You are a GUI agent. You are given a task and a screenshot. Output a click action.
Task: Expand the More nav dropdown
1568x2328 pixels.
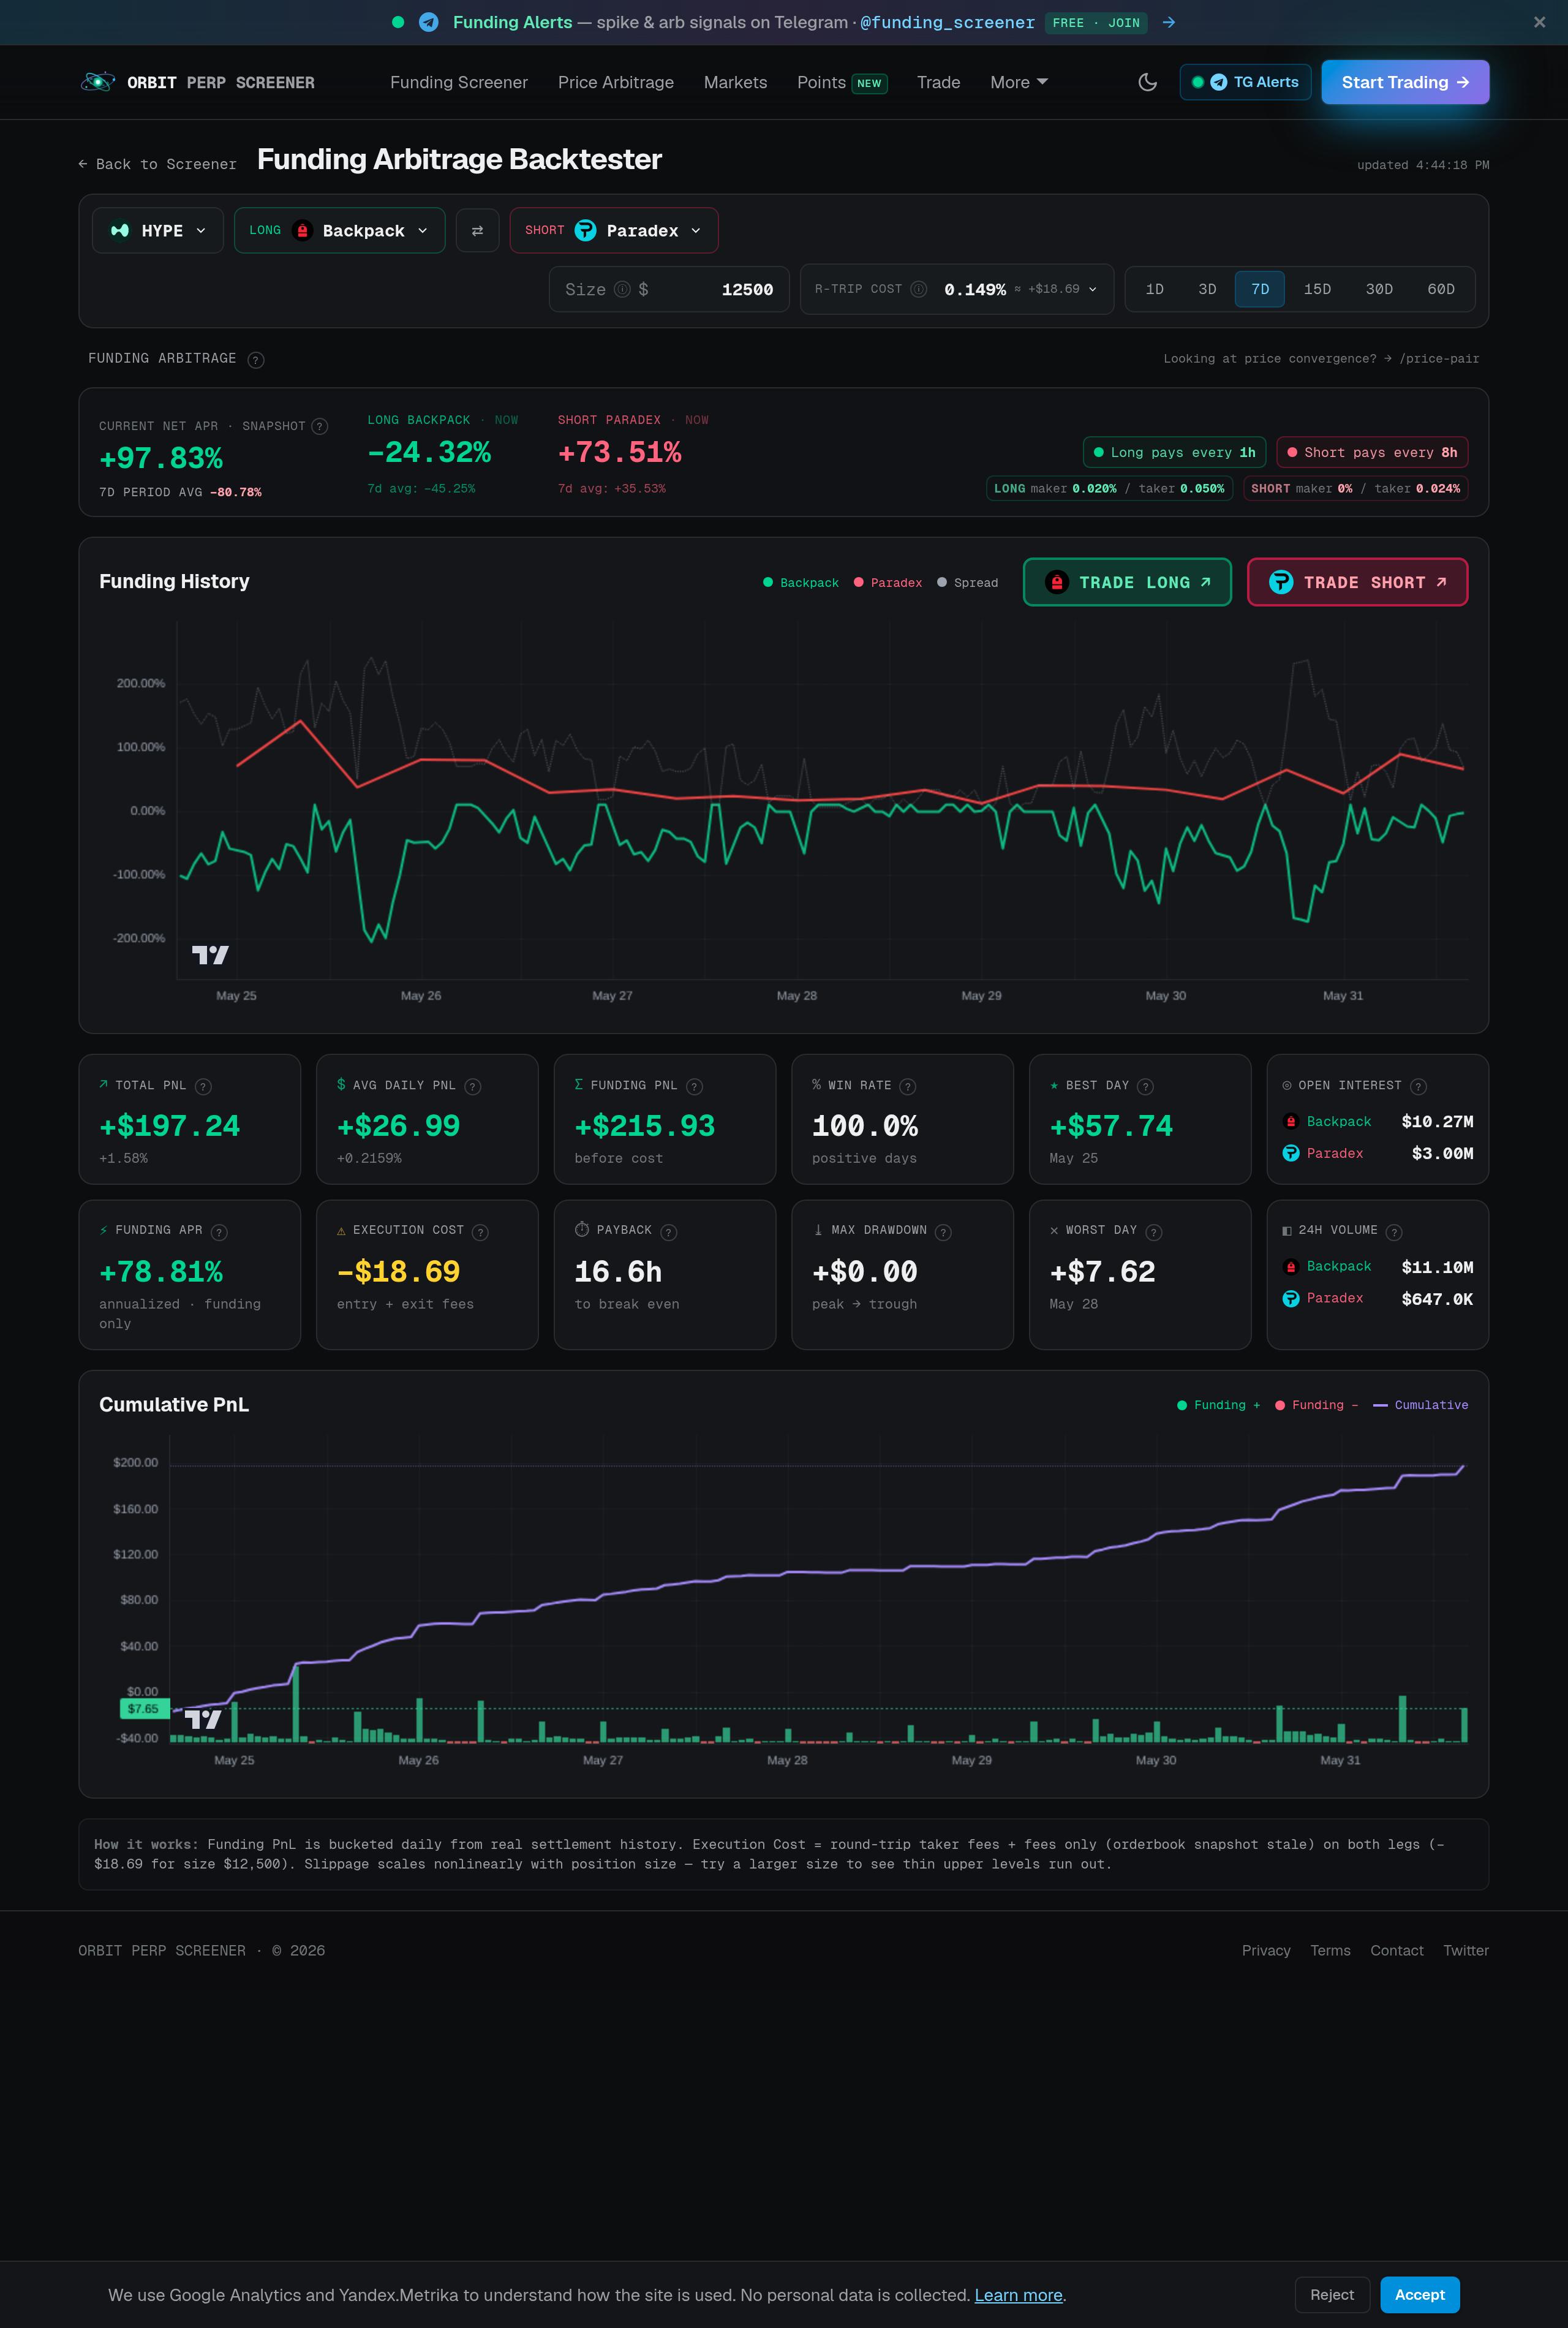click(x=1018, y=82)
